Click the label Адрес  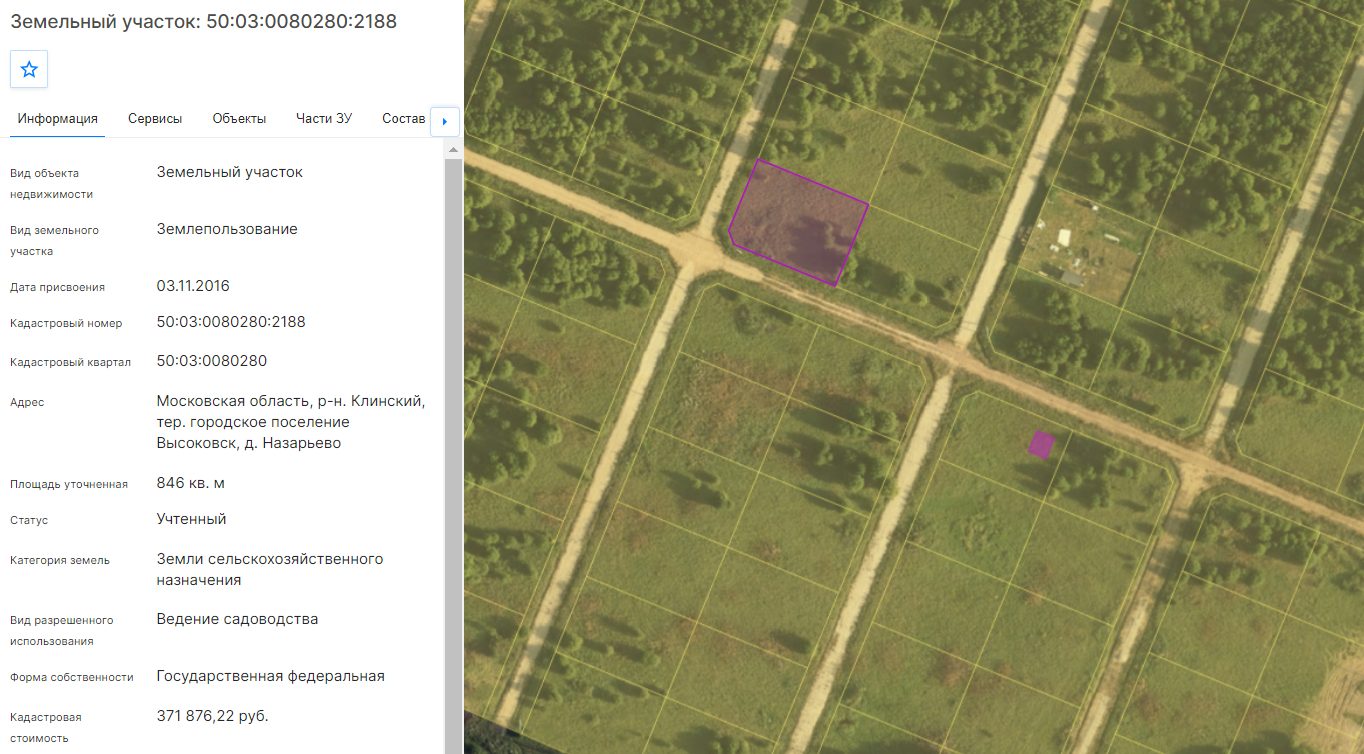[27, 402]
